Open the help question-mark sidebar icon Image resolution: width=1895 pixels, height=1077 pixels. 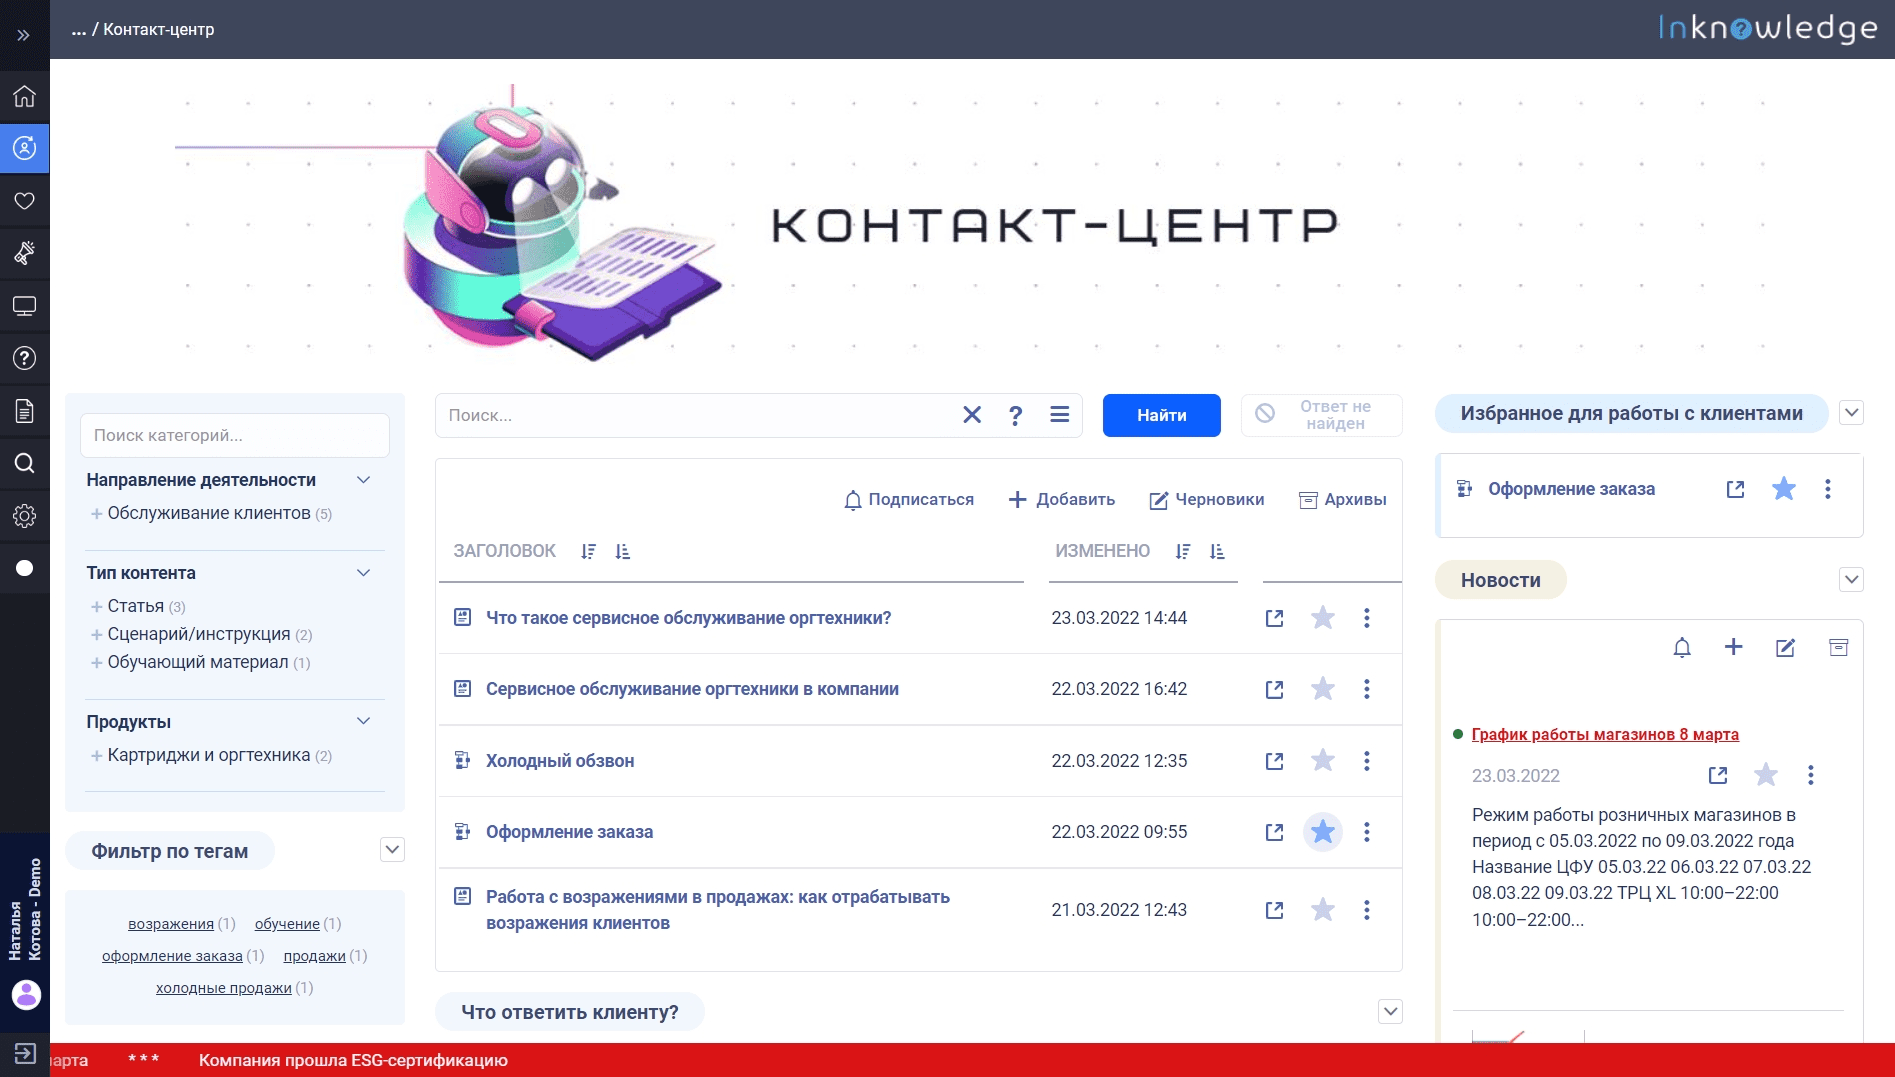(x=24, y=358)
